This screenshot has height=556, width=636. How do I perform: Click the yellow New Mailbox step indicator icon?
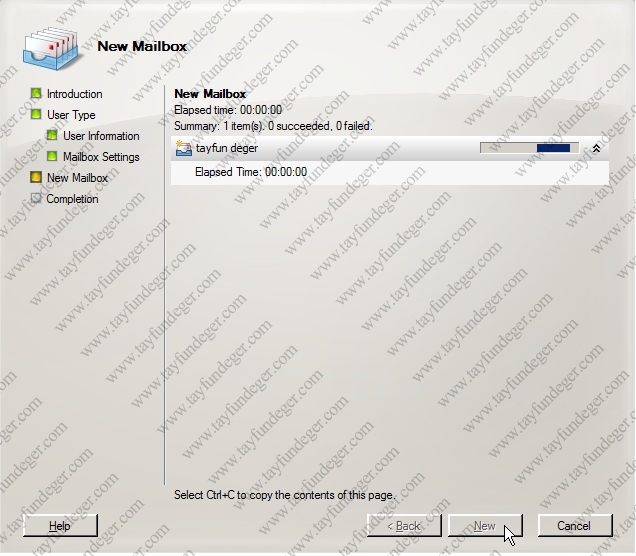[36, 177]
